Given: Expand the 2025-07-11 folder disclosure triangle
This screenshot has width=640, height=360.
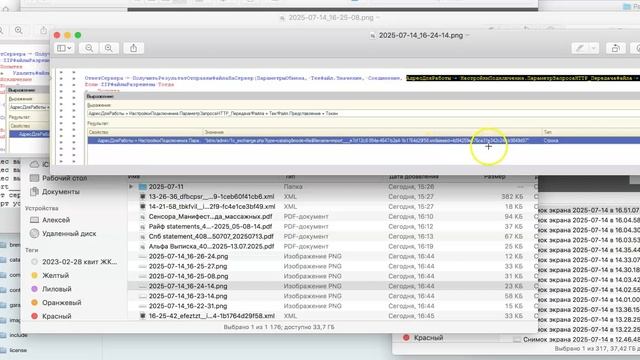Looking at the screenshot, I should [131, 187].
